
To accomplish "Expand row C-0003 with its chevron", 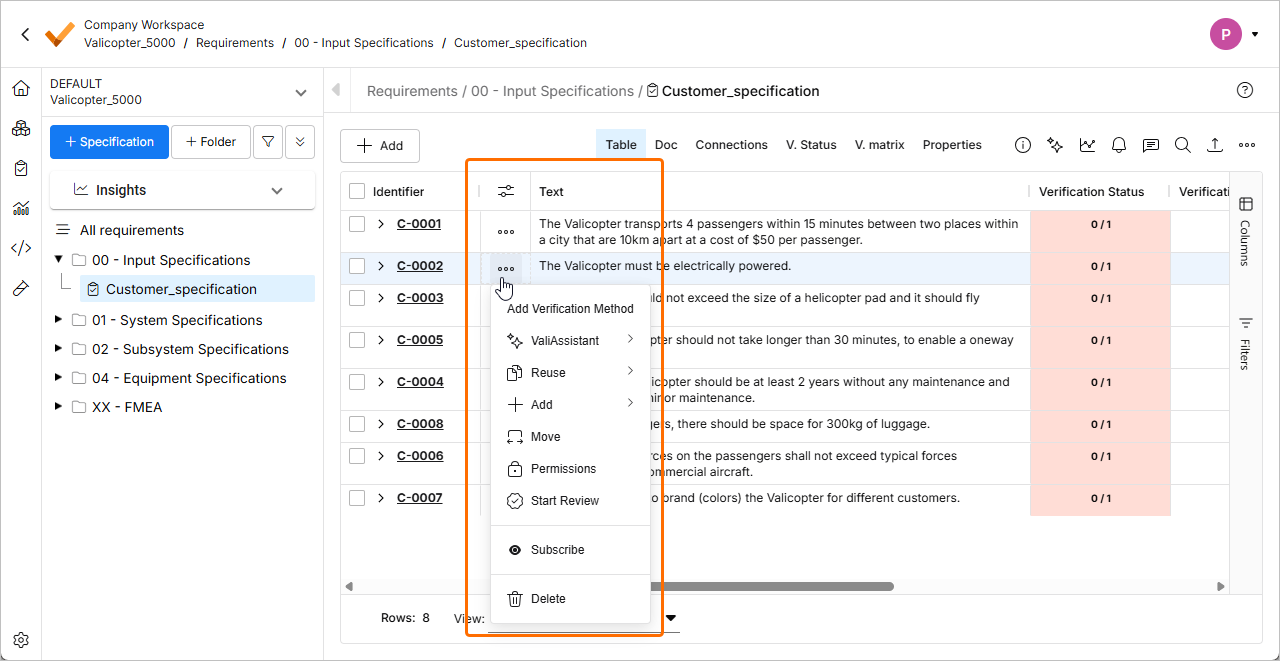I will (x=381, y=298).
